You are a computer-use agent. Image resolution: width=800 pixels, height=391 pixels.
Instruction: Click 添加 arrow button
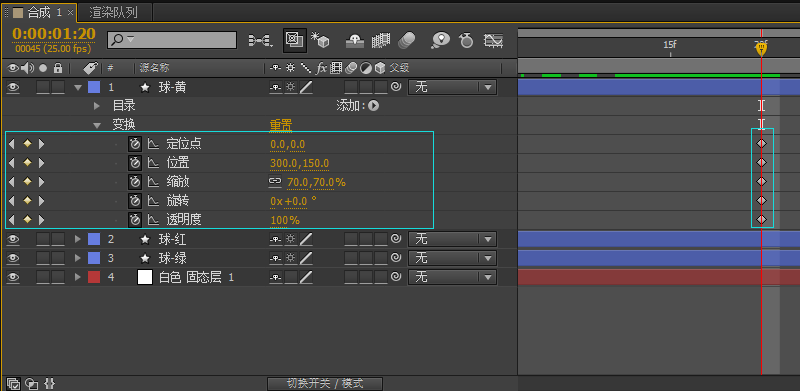coord(373,106)
